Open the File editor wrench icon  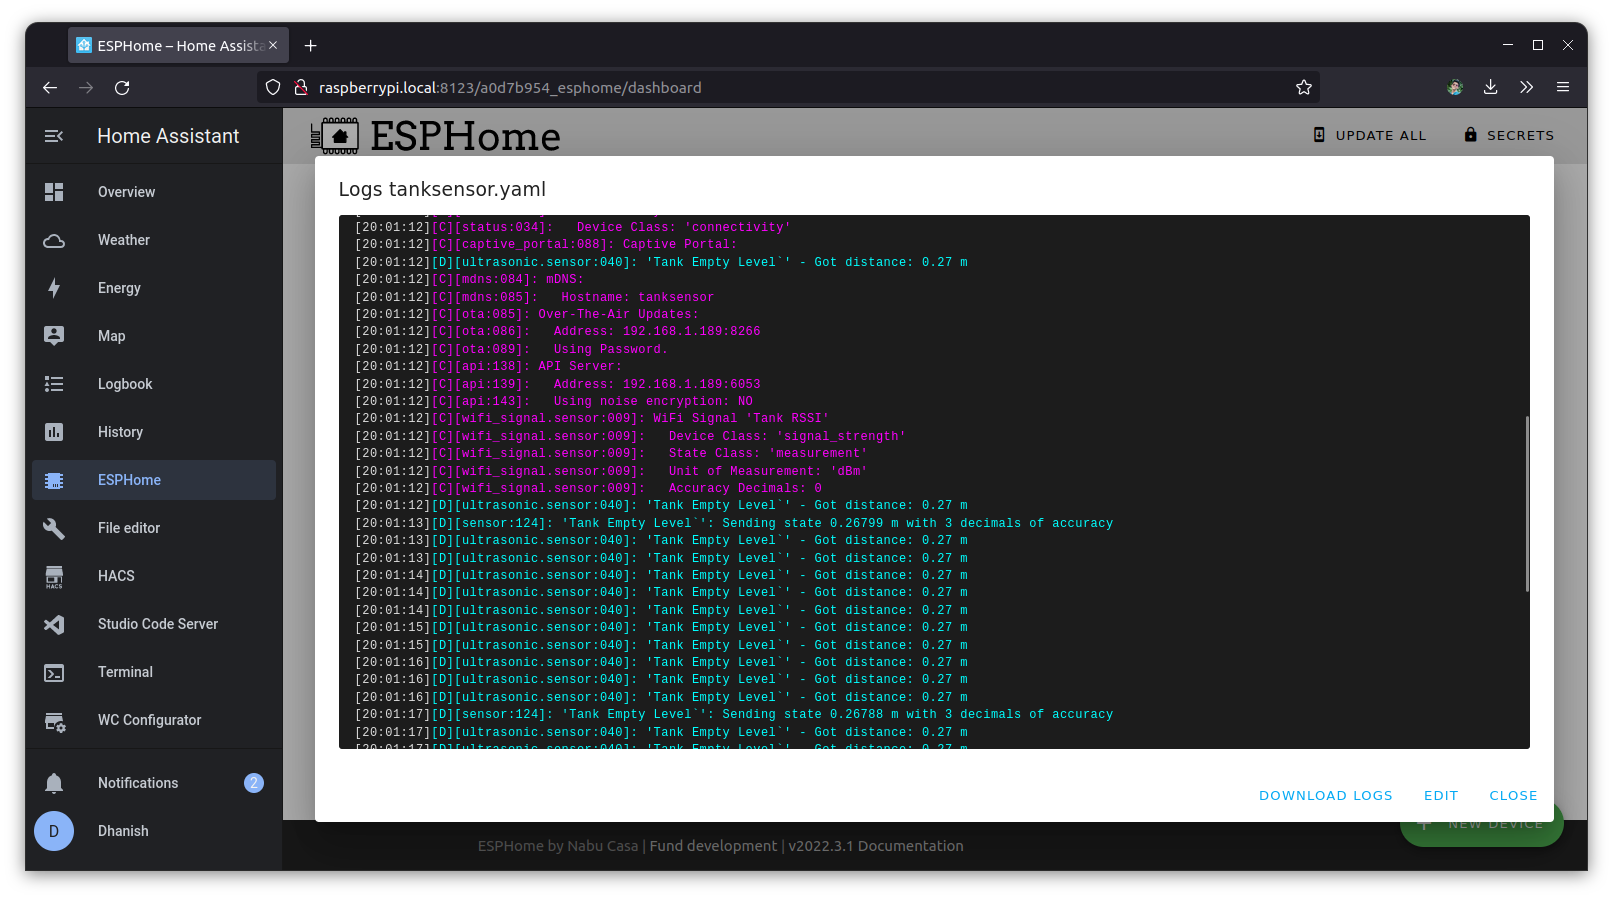54,528
